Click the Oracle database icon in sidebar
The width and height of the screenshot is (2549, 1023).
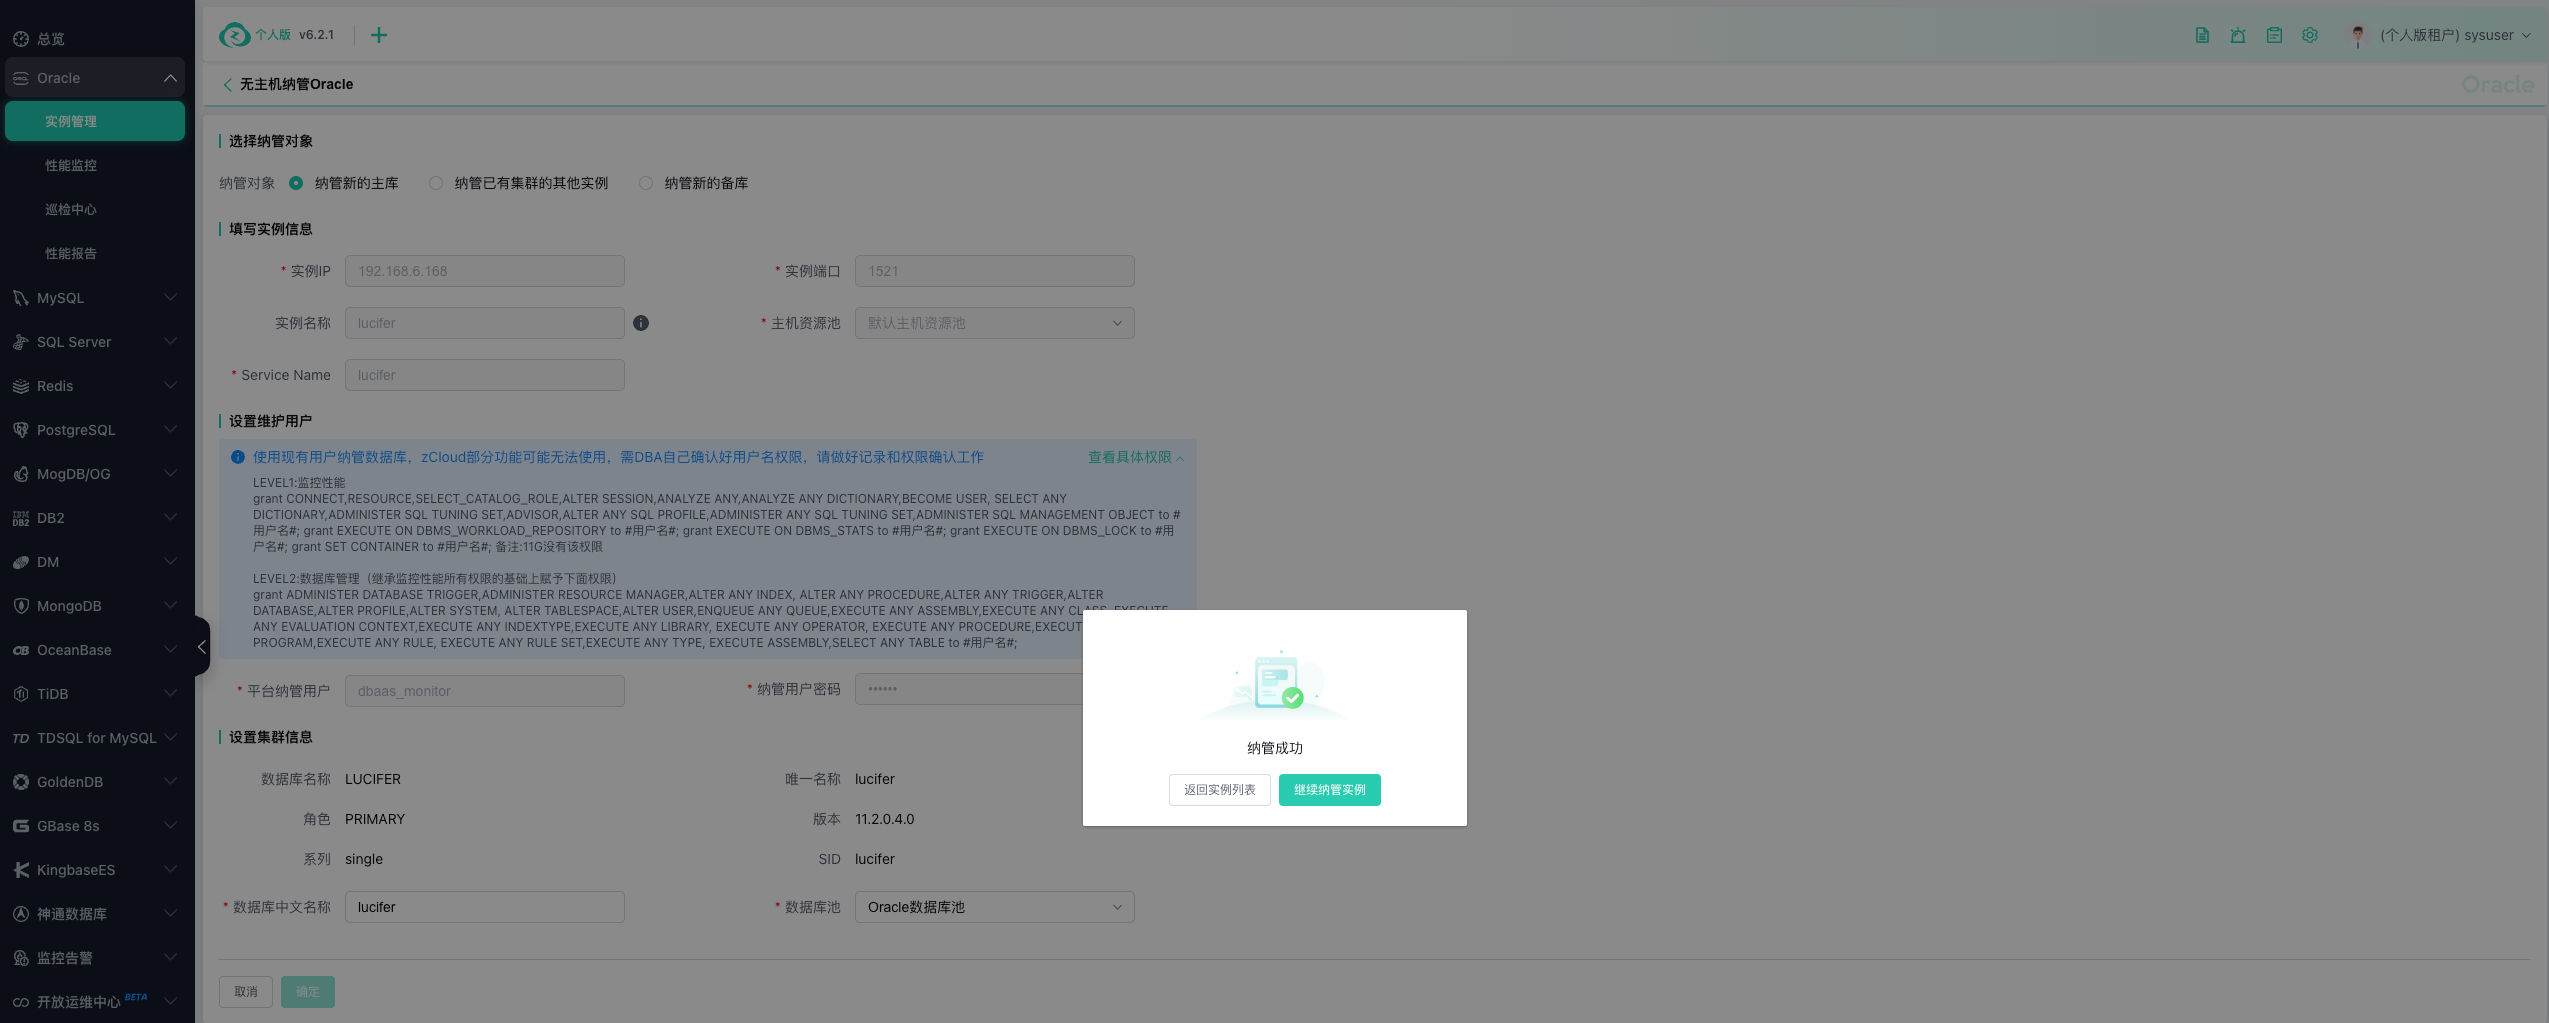tap(21, 78)
